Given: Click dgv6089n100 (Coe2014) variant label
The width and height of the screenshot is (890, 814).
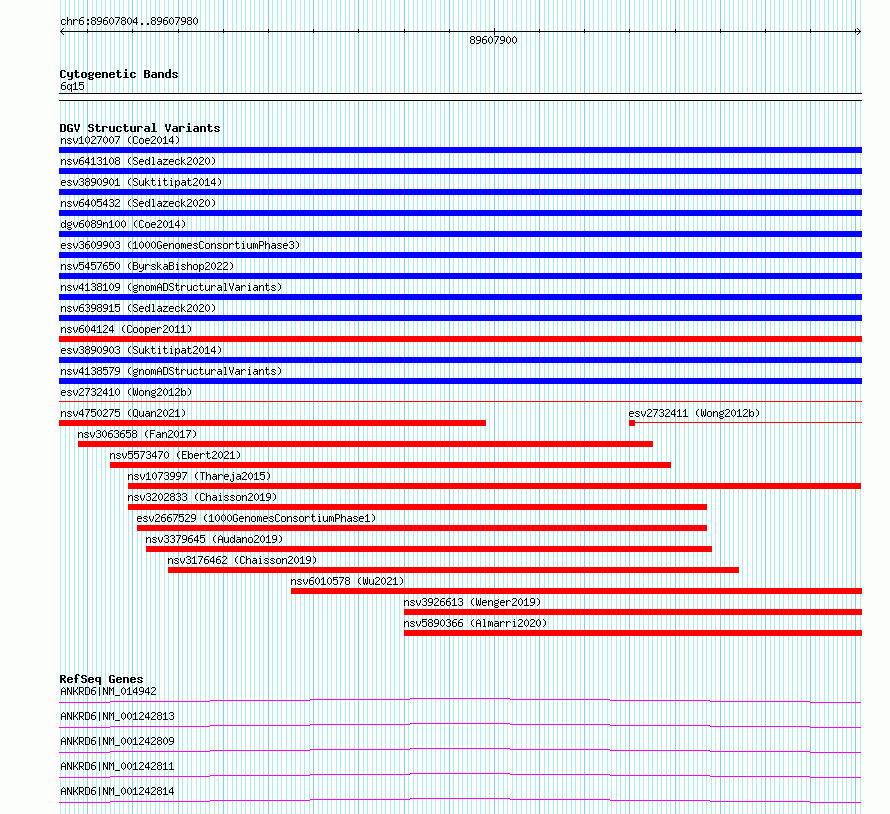Looking at the screenshot, I should pos(123,224).
